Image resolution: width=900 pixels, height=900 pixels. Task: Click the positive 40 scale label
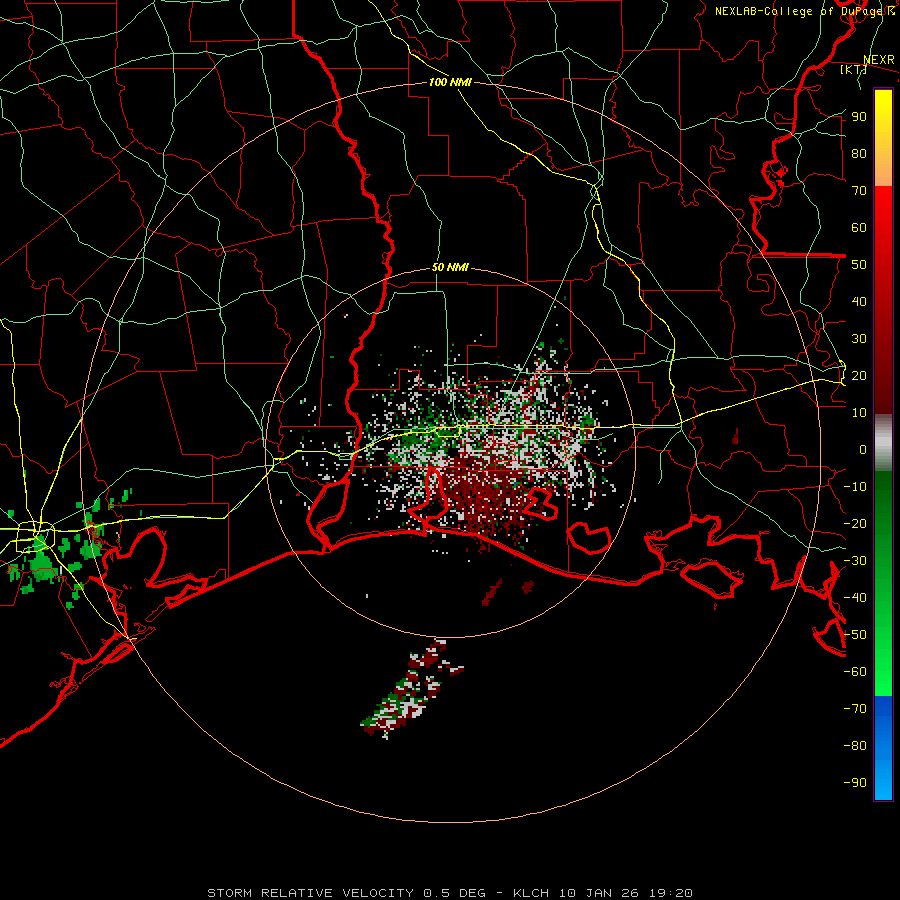pos(859,301)
